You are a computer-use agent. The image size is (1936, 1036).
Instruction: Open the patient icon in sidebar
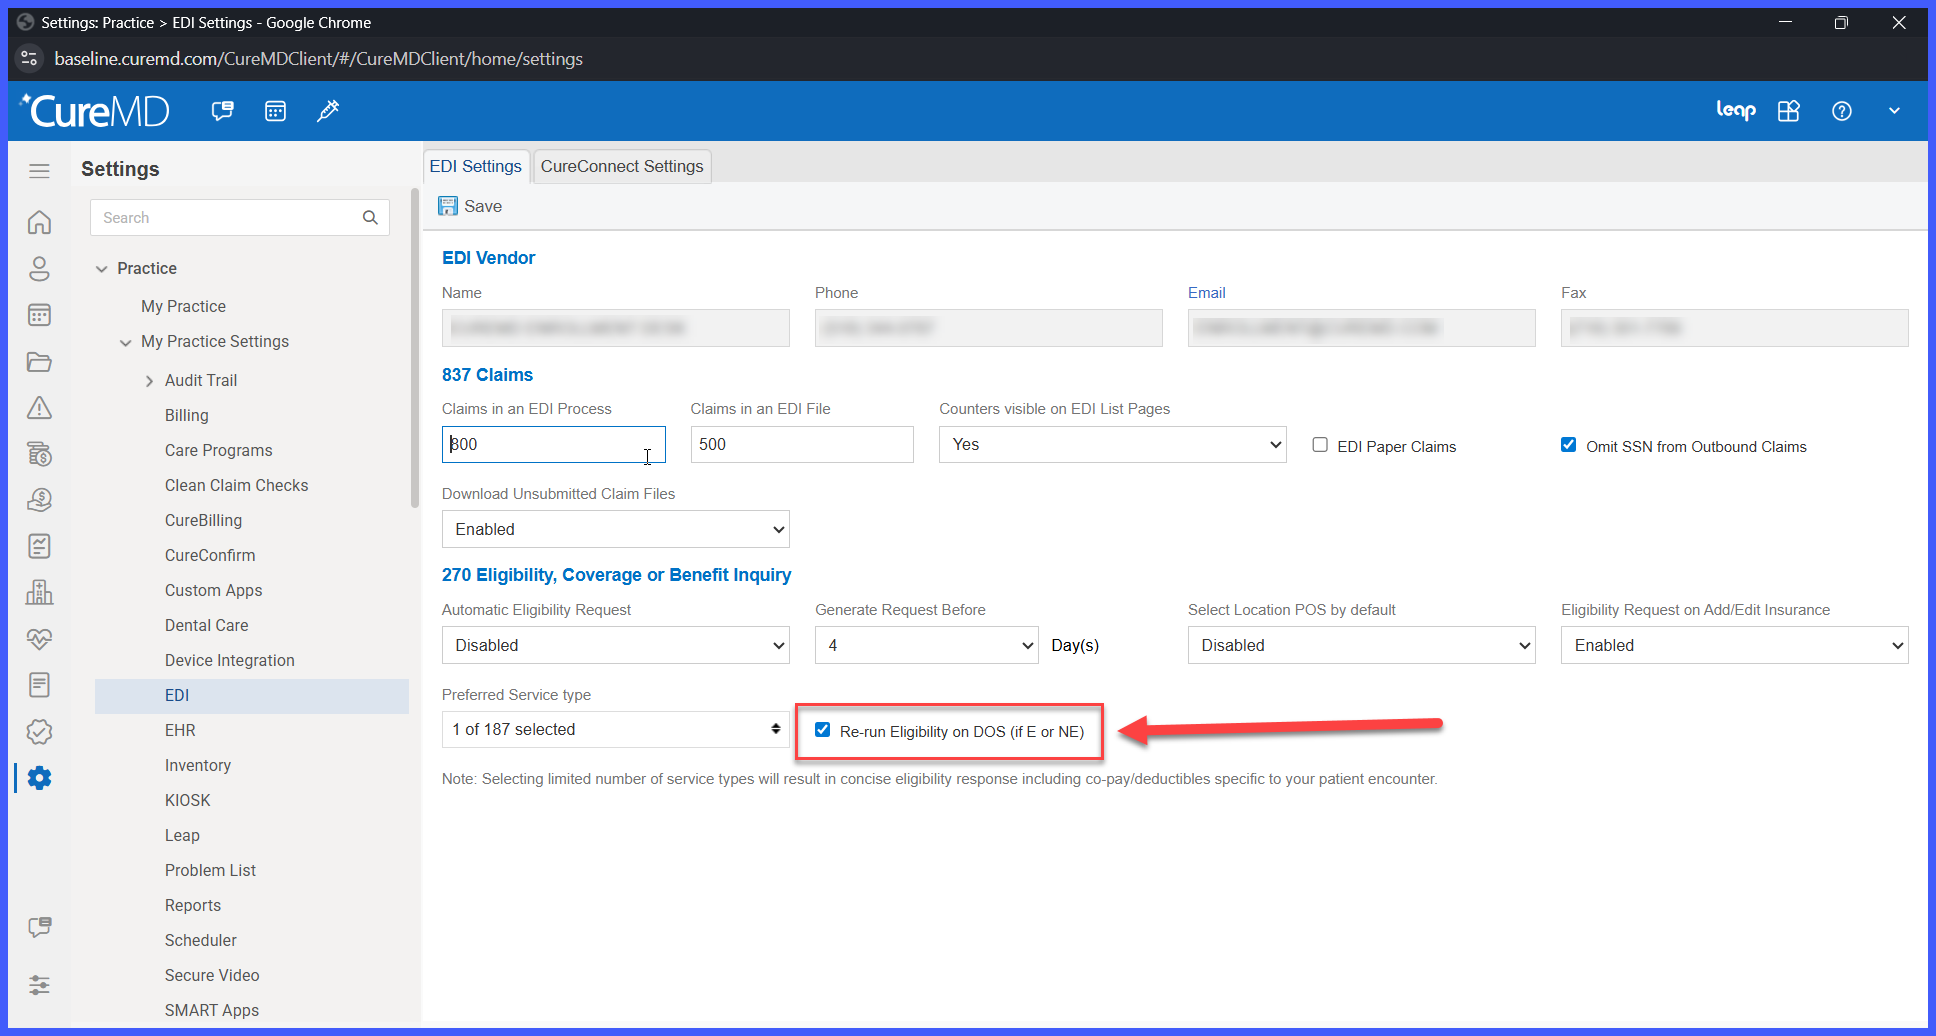point(39,269)
